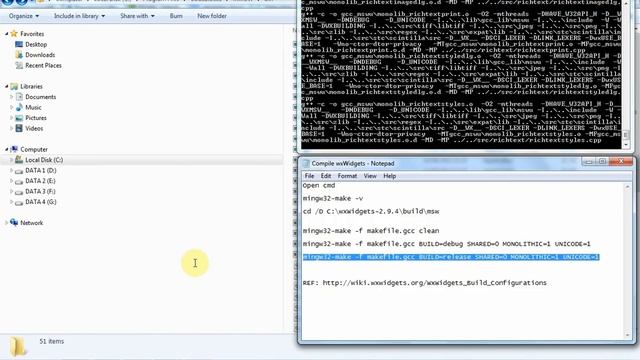This screenshot has width=640, height=360.
Task: Click the highlighted BUILD=release line in Notepad
Action: [x=451, y=257]
